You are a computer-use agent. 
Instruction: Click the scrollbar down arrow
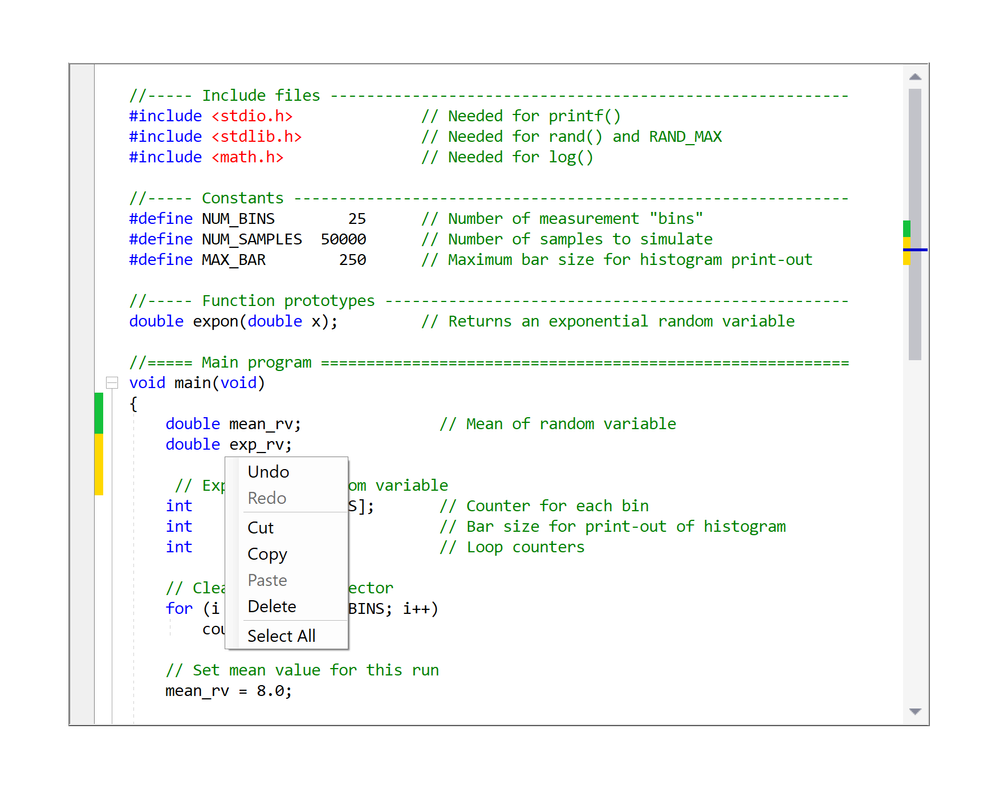coord(914,711)
